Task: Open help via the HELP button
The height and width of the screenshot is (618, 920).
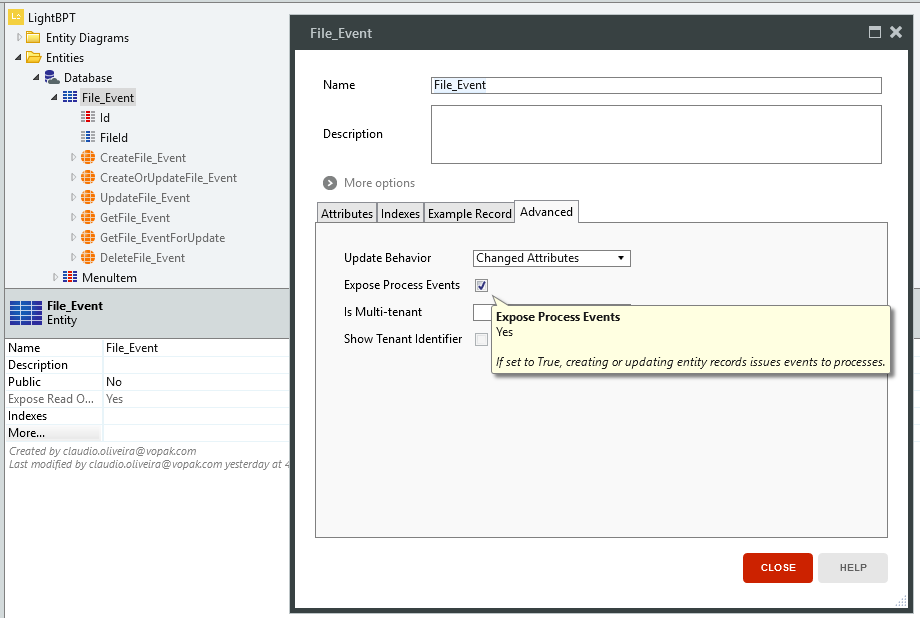Action: (852, 567)
